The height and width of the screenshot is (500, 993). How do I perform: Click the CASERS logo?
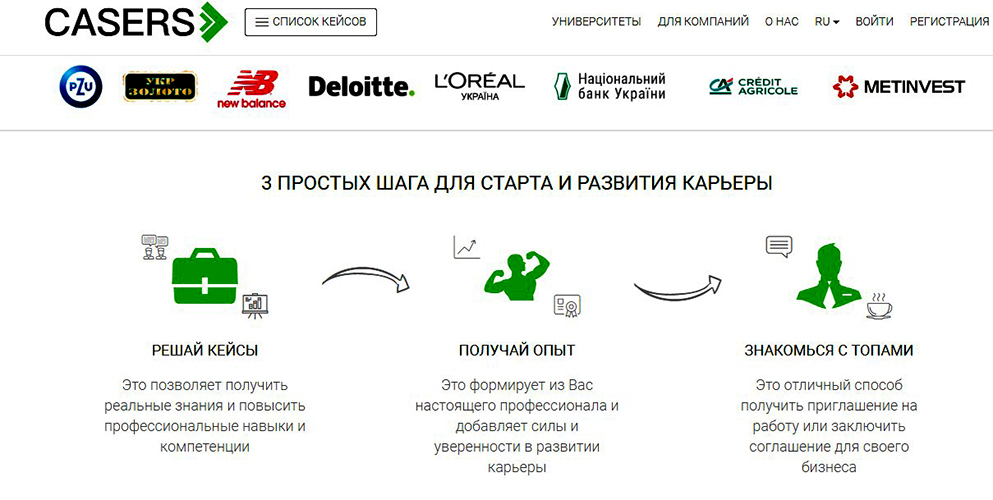coord(136,22)
